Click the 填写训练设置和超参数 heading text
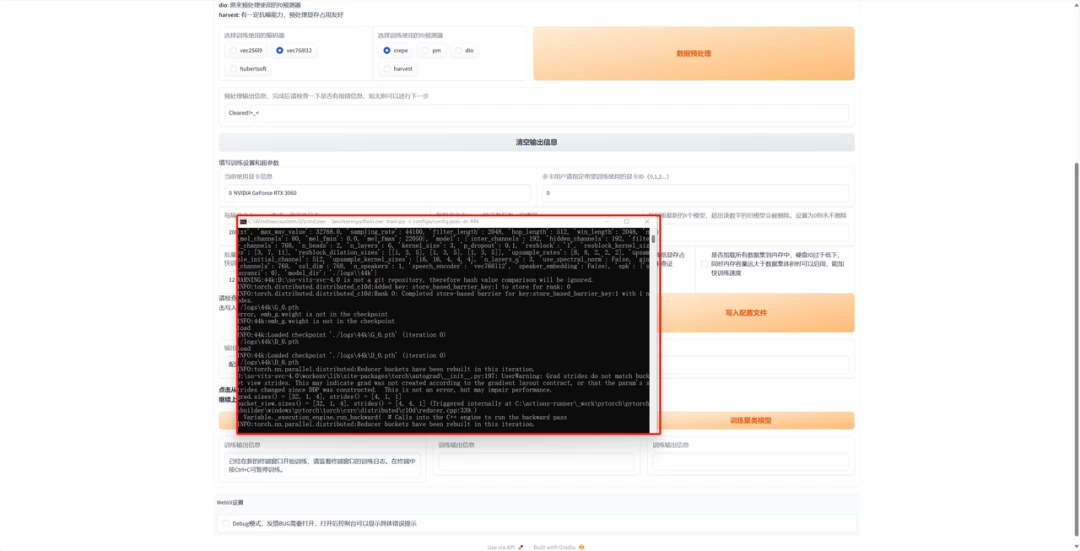 (249, 163)
